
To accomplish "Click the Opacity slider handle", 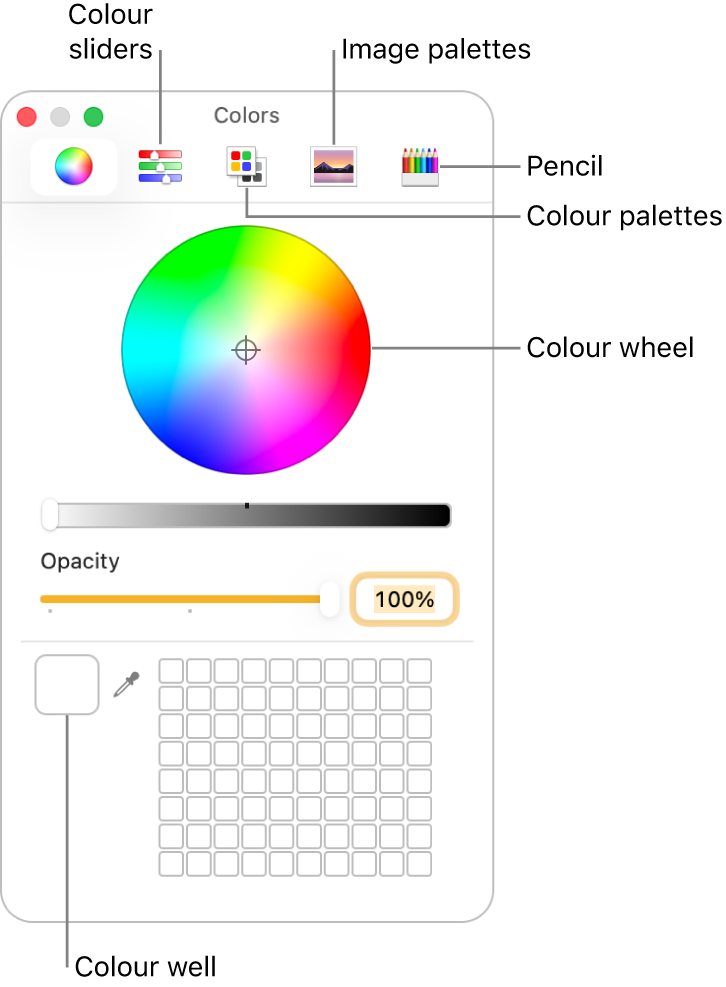I will point(331,600).
